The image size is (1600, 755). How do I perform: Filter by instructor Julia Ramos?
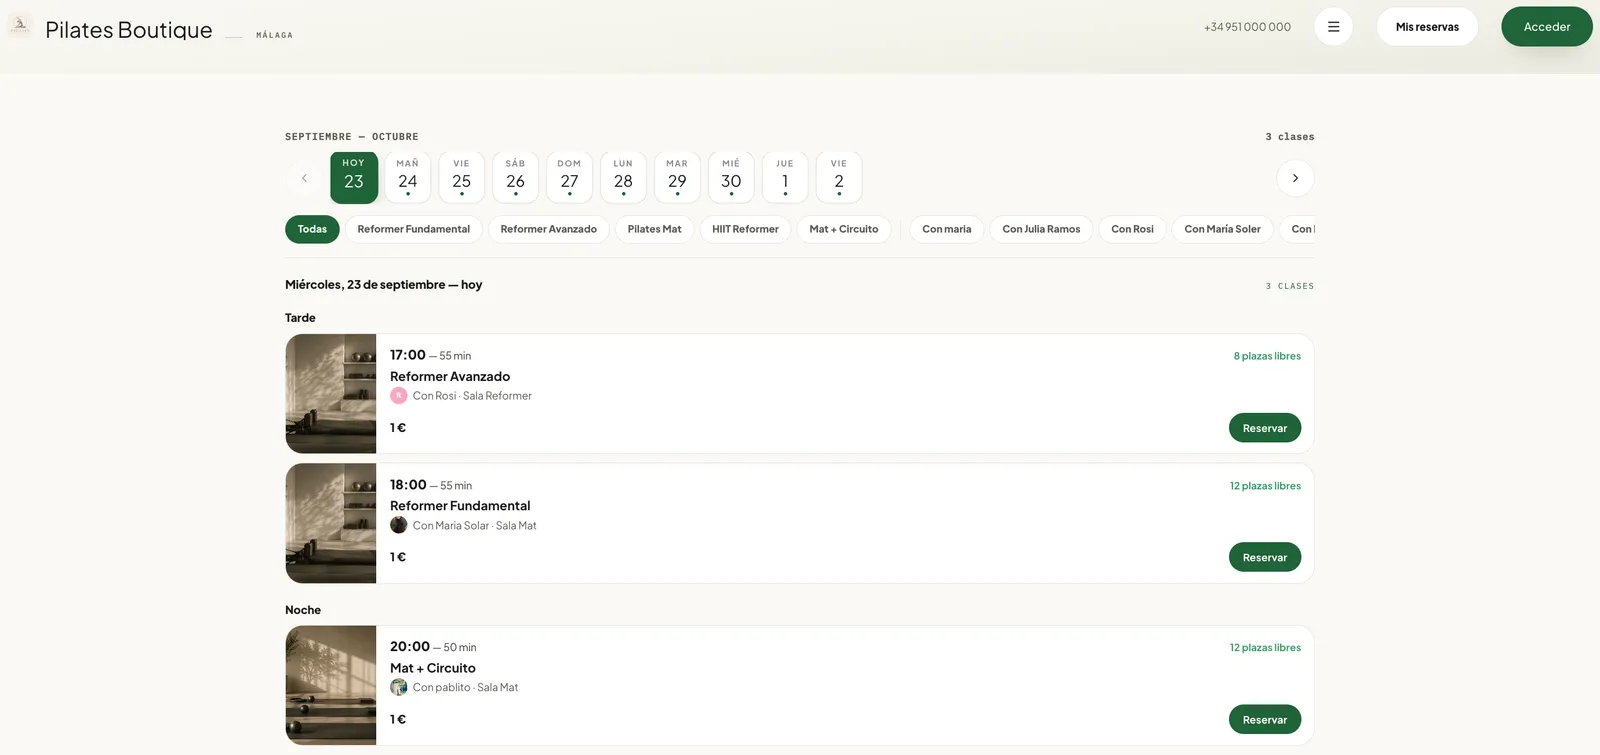(1042, 229)
